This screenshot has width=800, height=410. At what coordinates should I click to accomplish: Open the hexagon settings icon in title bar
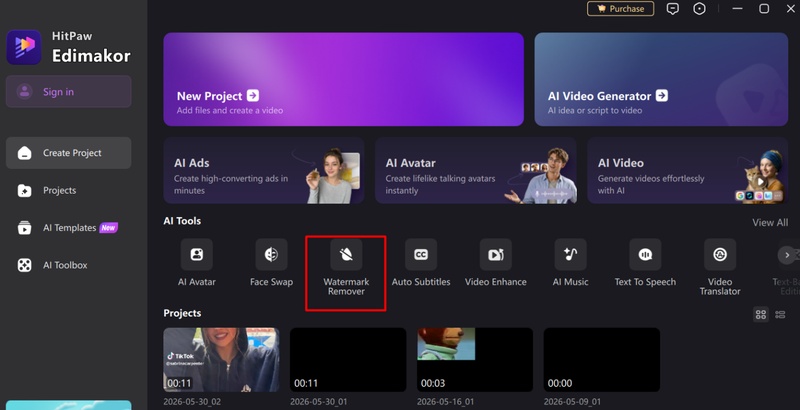(699, 9)
